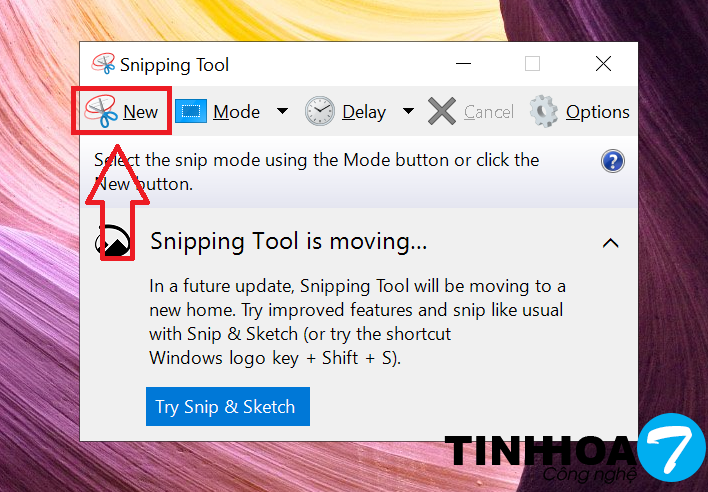Select the "New" label in the toolbar
This screenshot has width=708, height=492.
pos(141,112)
